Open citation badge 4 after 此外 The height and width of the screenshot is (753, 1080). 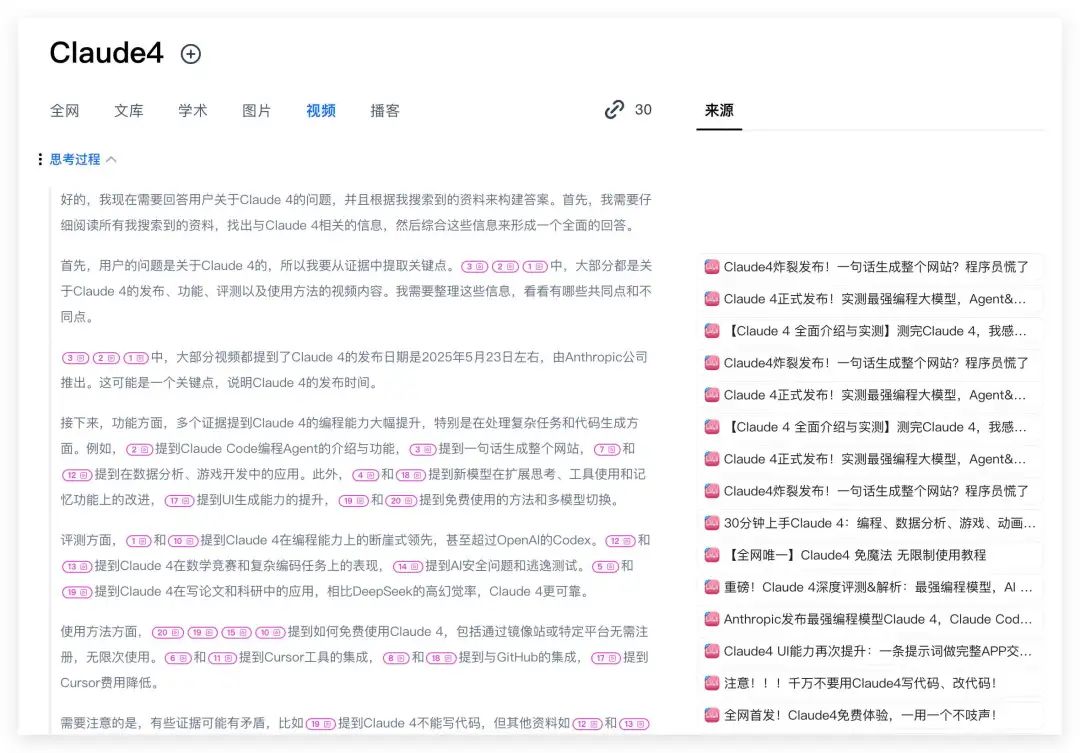click(365, 475)
